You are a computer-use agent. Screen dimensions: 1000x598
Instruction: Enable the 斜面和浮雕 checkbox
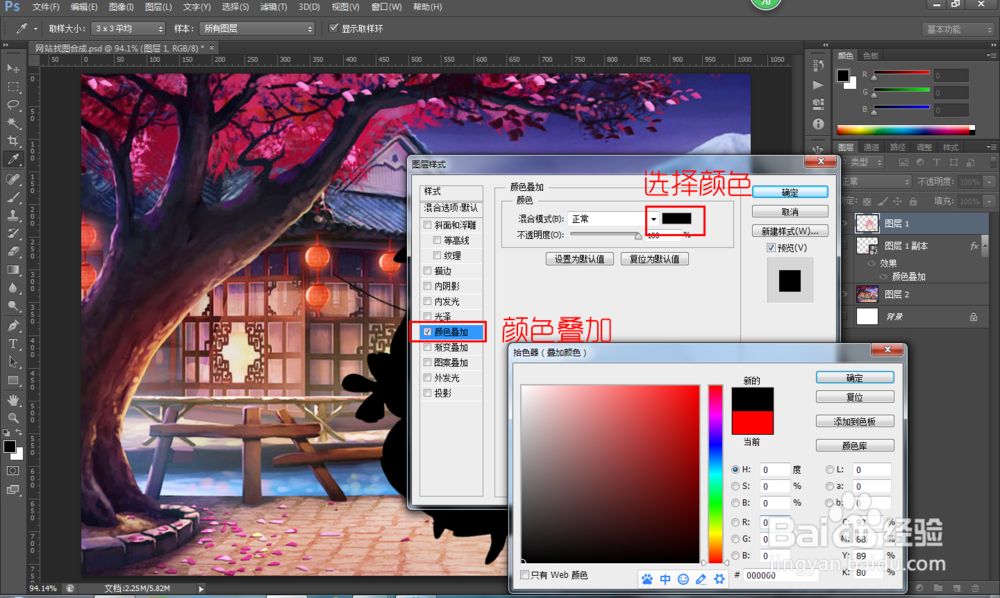coord(427,225)
